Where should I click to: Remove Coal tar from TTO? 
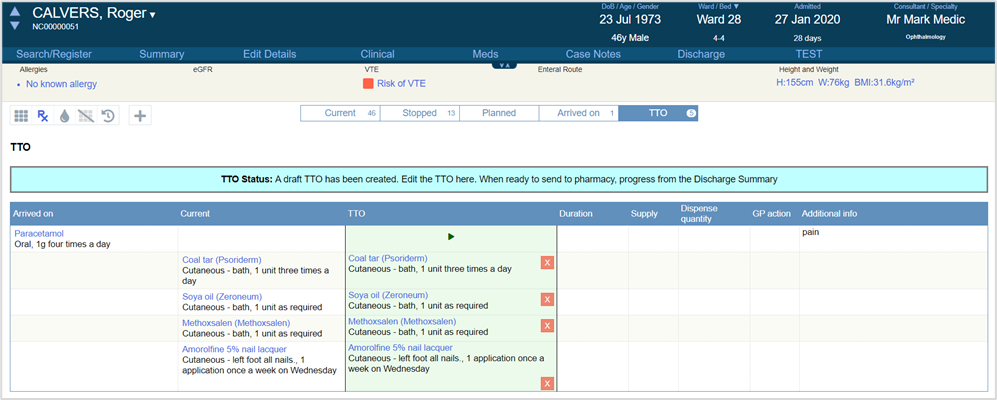point(547,263)
